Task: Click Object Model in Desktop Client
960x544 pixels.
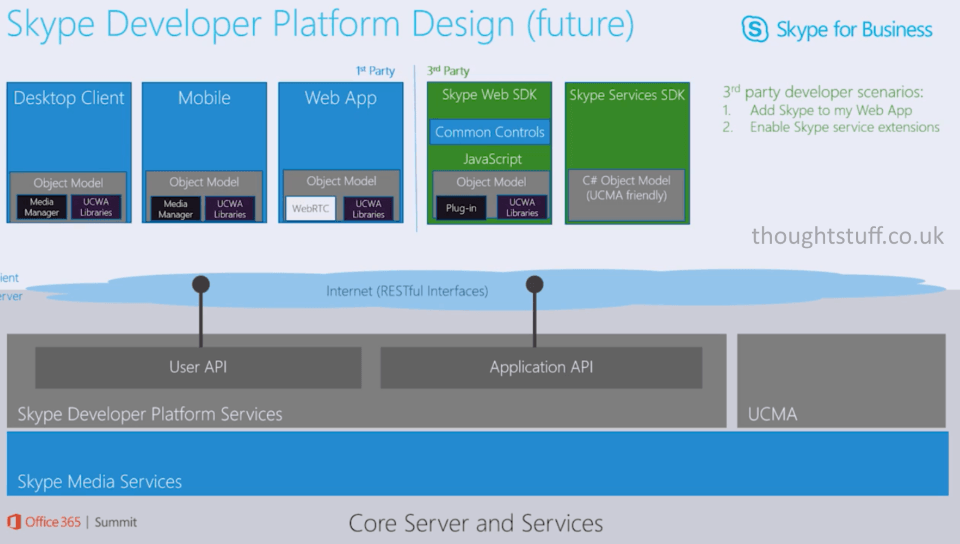Action: coord(68,183)
